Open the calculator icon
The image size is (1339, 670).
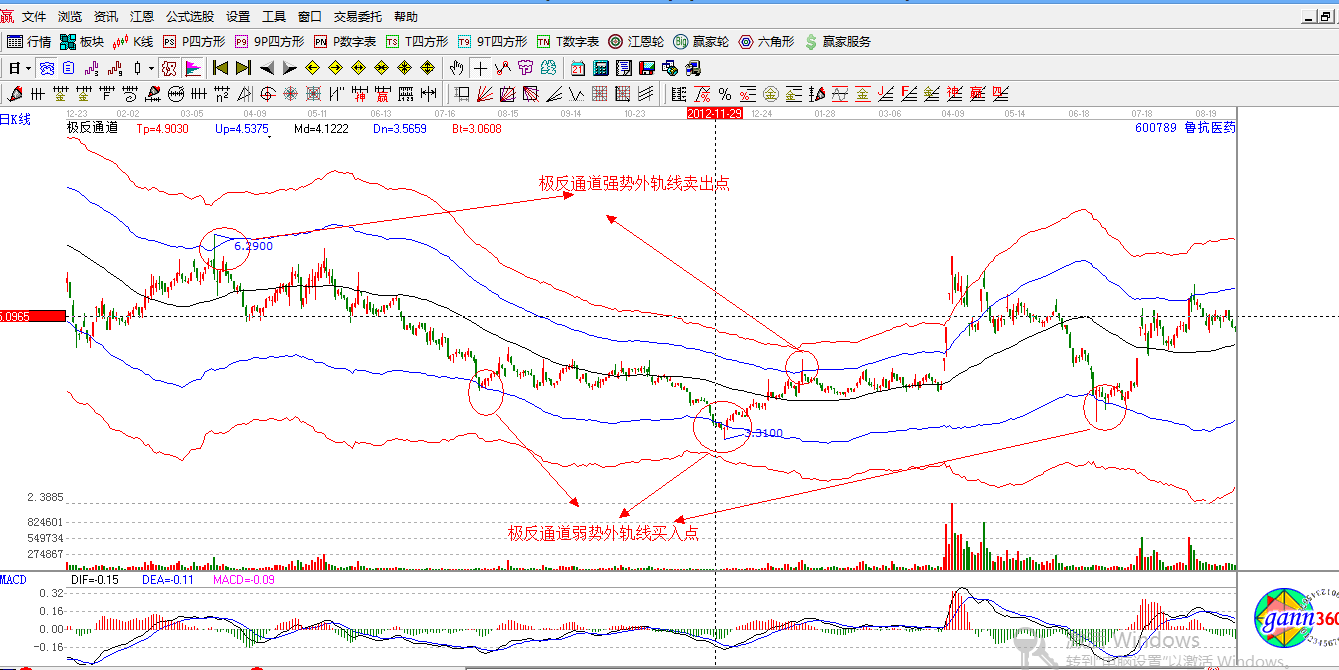(x=599, y=68)
